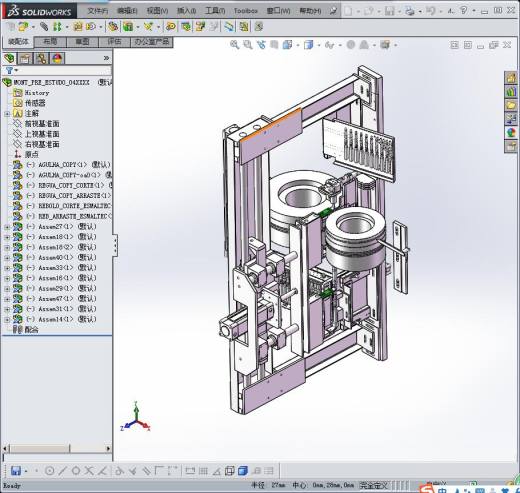The width and height of the screenshot is (520, 493).
Task: Expand the Assem27<1> tree node
Action: pyautogui.click(x=7, y=227)
